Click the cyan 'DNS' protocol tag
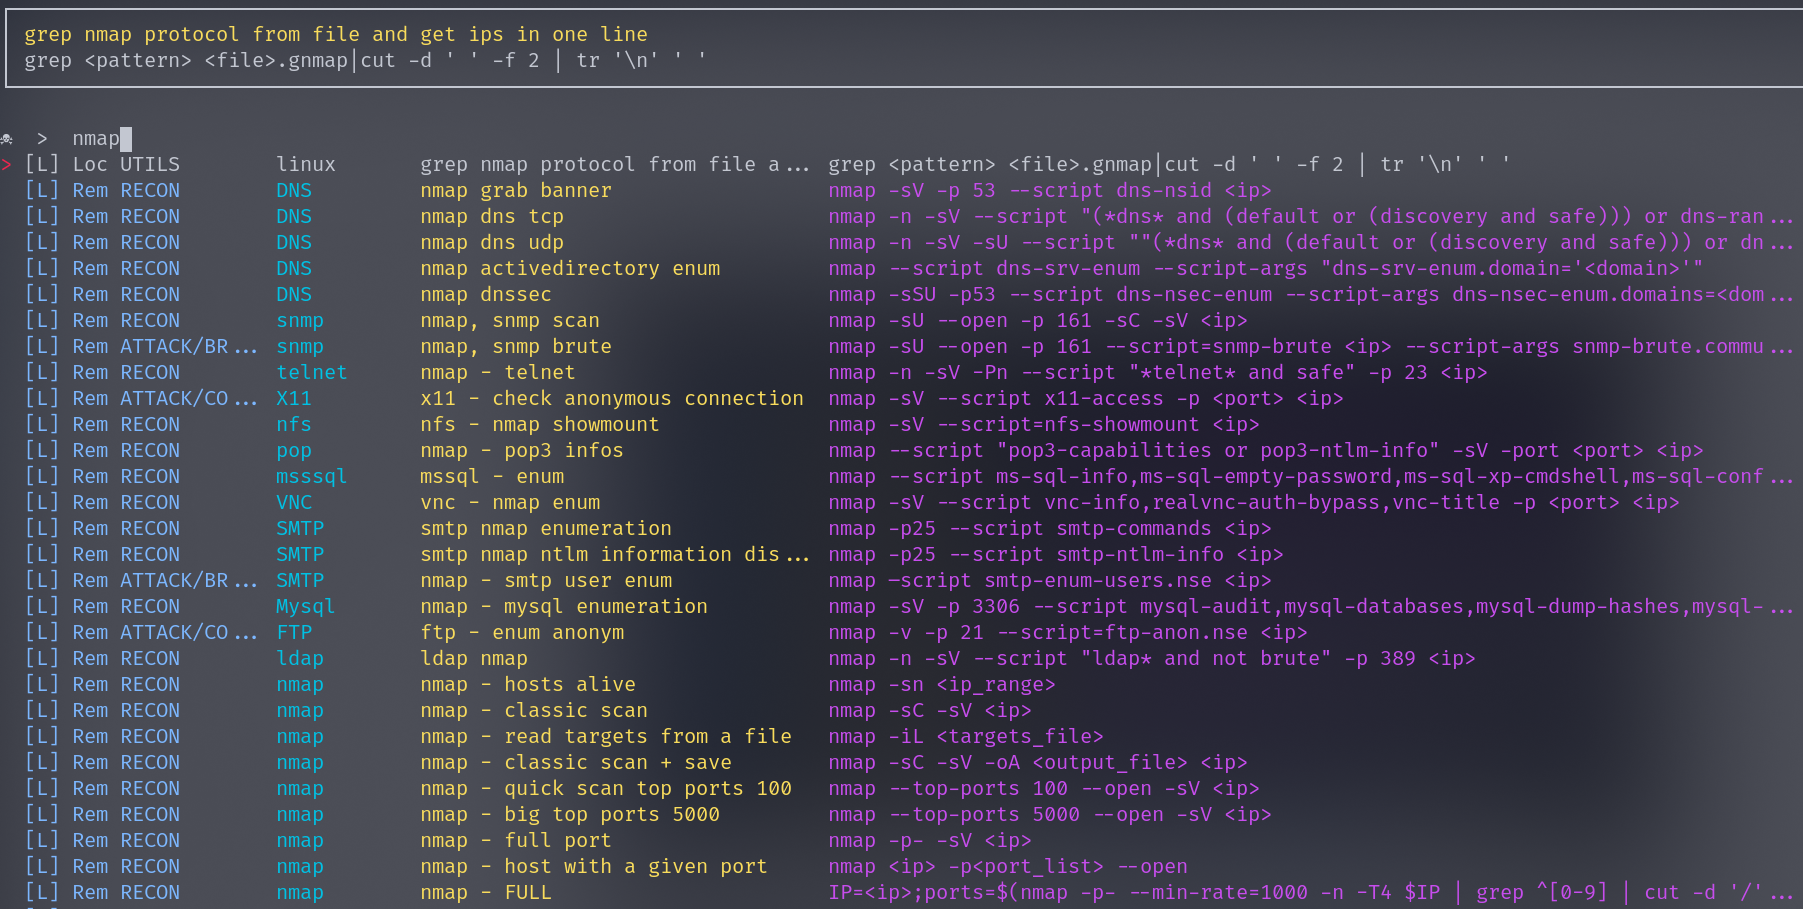This screenshot has width=1803, height=909. pos(293,190)
